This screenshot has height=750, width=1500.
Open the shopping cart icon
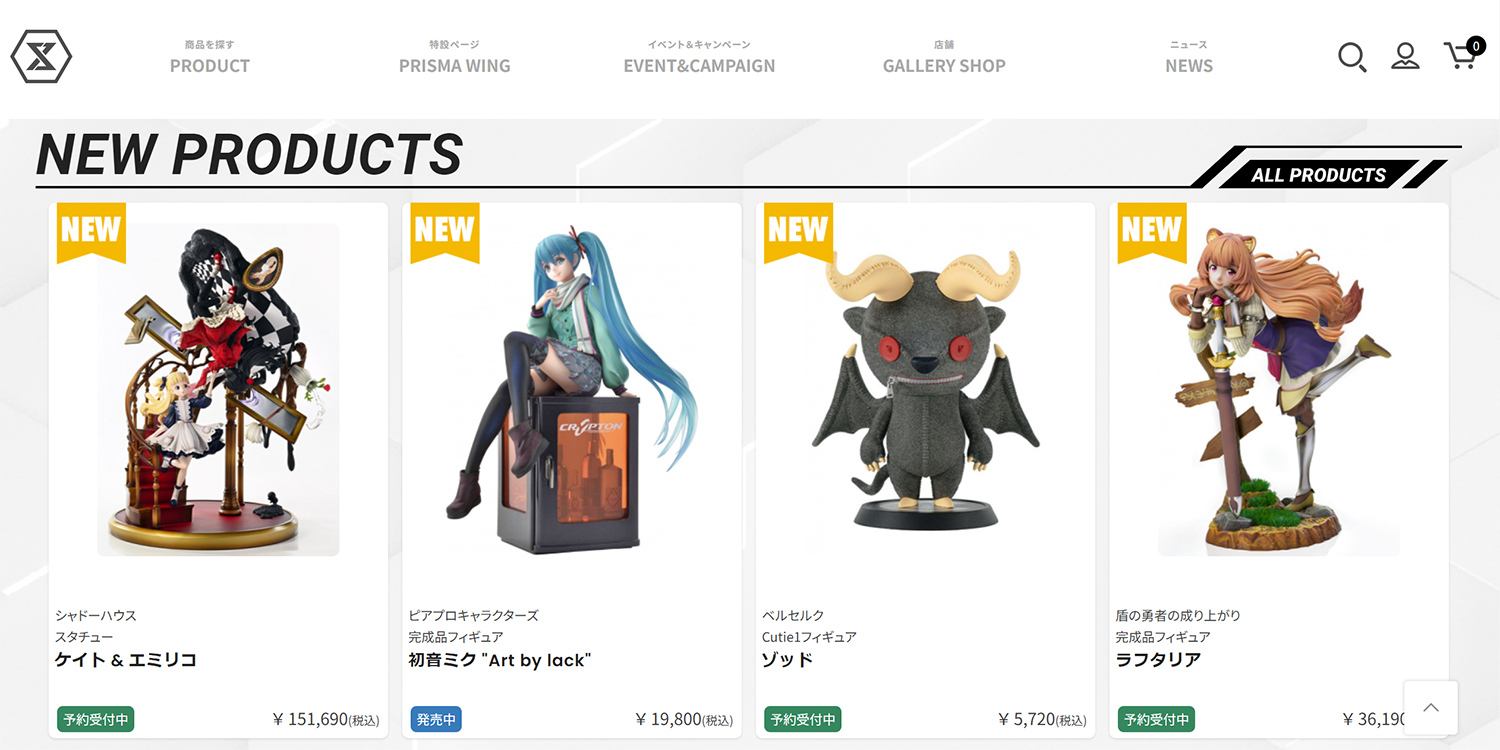tap(1463, 54)
